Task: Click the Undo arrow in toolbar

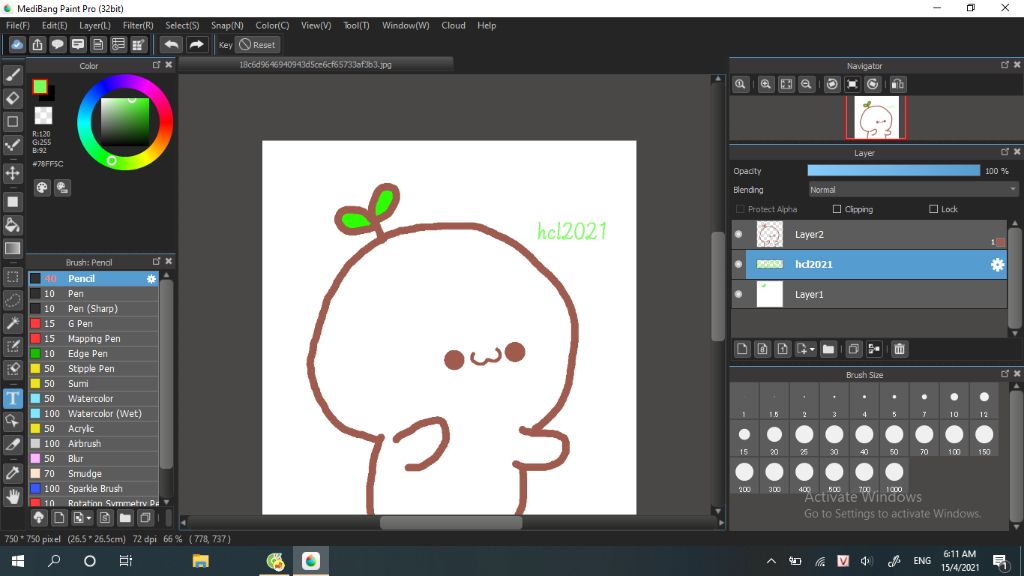Action: pyautogui.click(x=171, y=44)
